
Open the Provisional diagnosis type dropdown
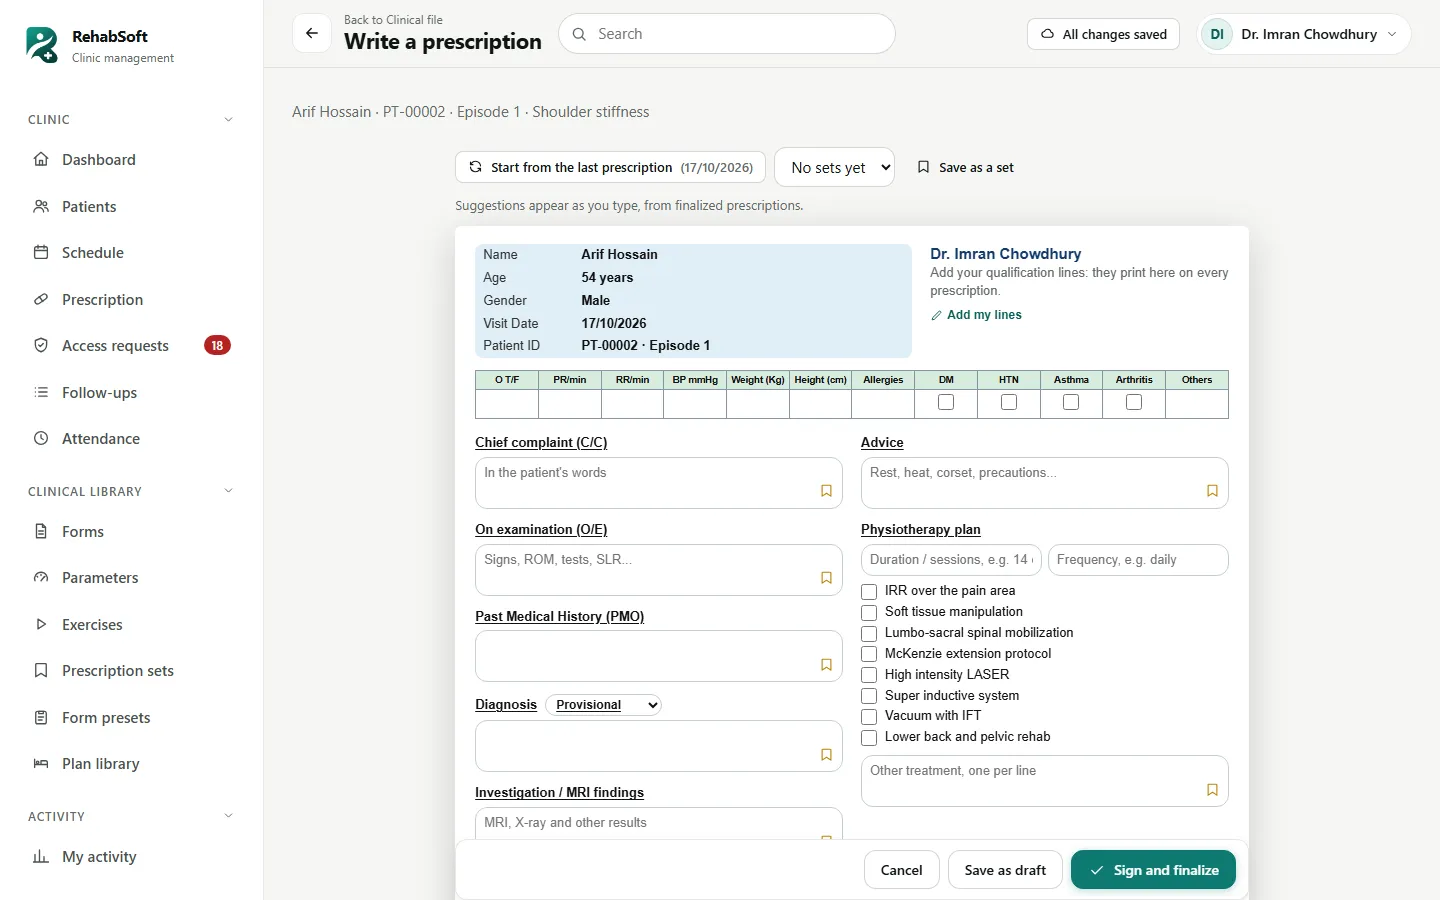(x=604, y=705)
